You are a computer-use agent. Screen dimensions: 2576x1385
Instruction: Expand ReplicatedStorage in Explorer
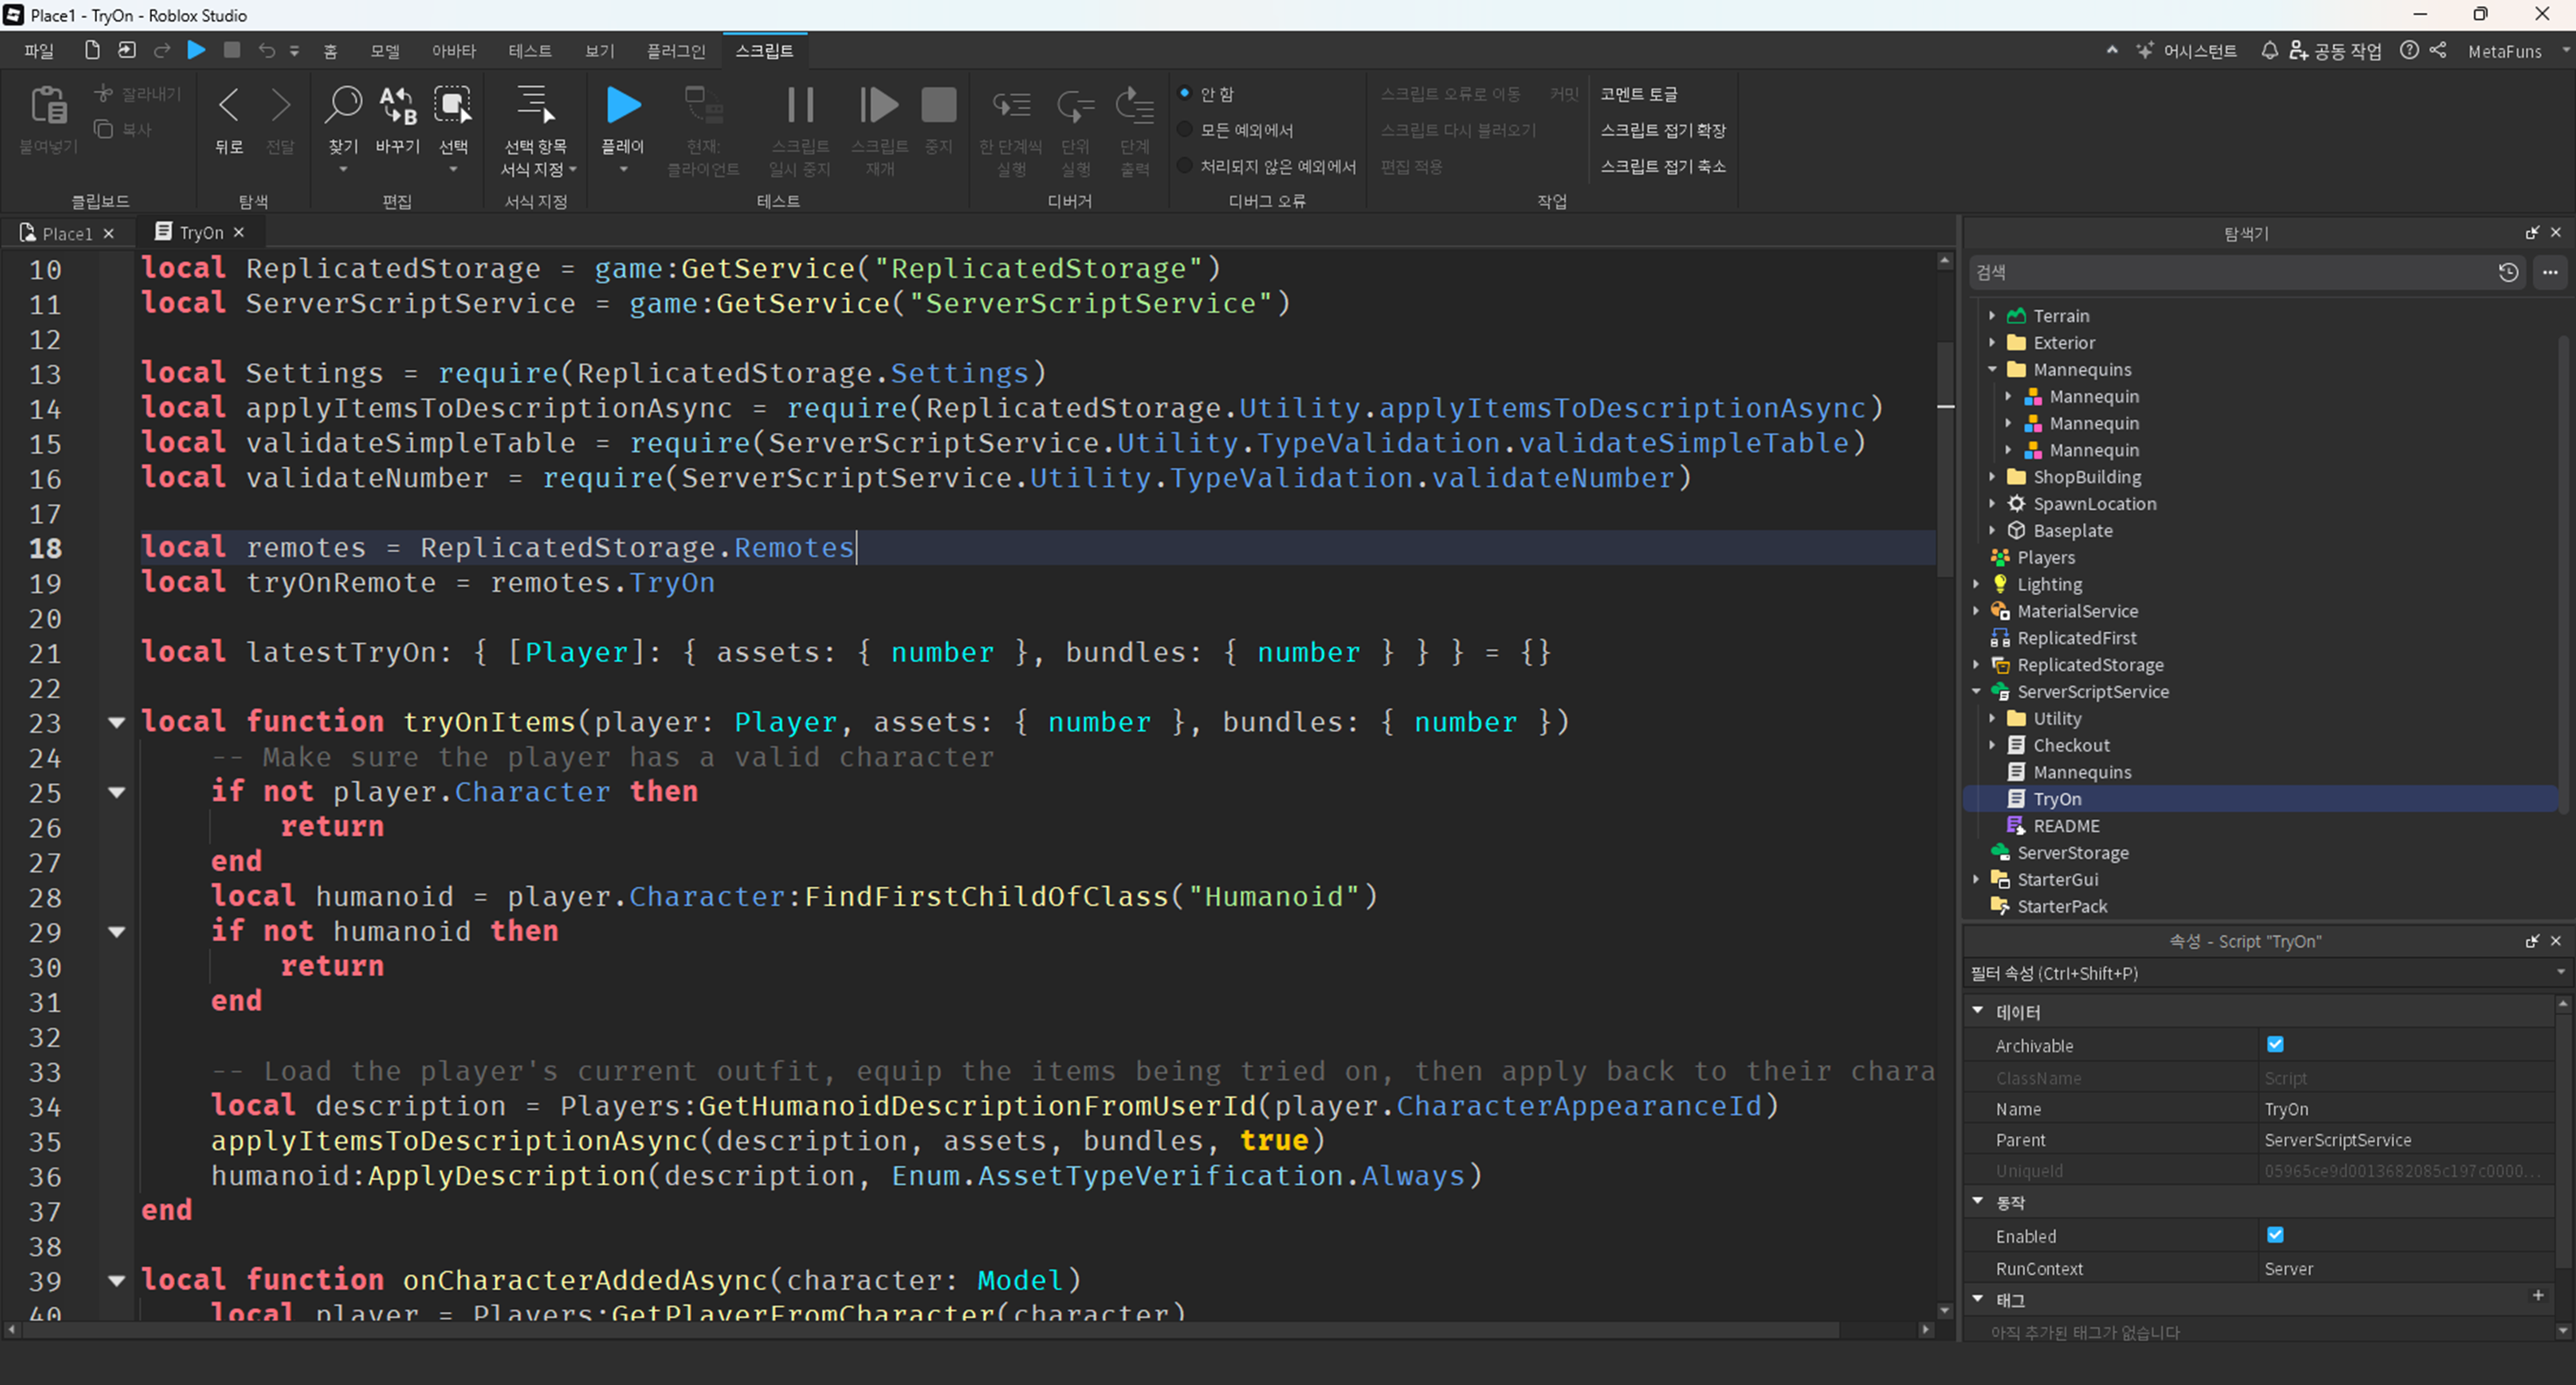[x=1976, y=664]
